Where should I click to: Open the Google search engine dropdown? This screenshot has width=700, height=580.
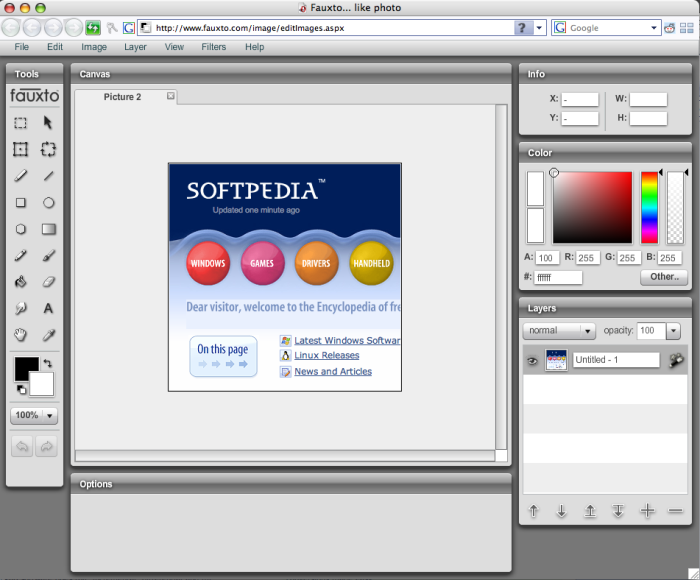654,28
